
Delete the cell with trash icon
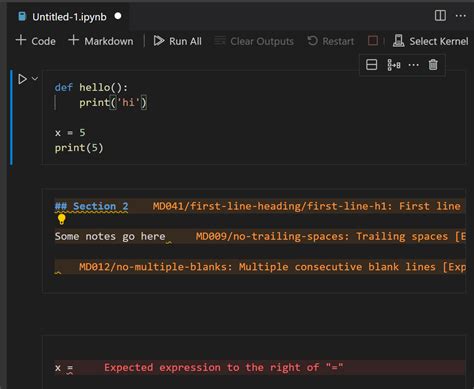click(x=433, y=65)
